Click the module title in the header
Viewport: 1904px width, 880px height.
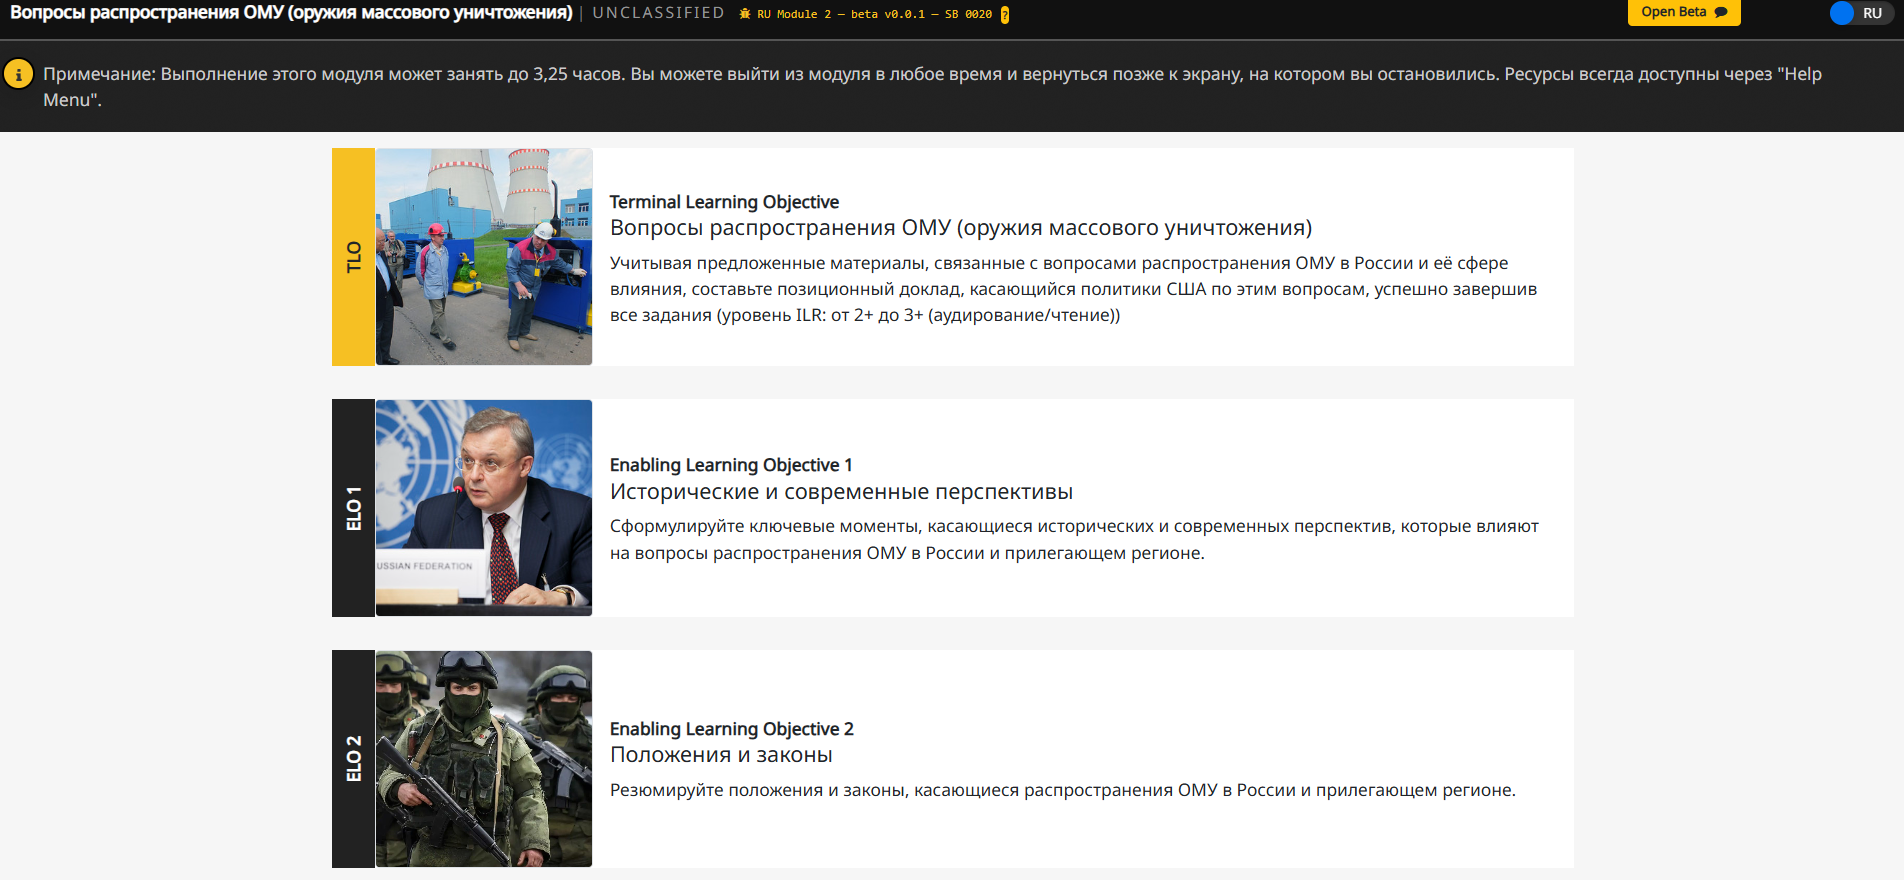click(x=291, y=13)
